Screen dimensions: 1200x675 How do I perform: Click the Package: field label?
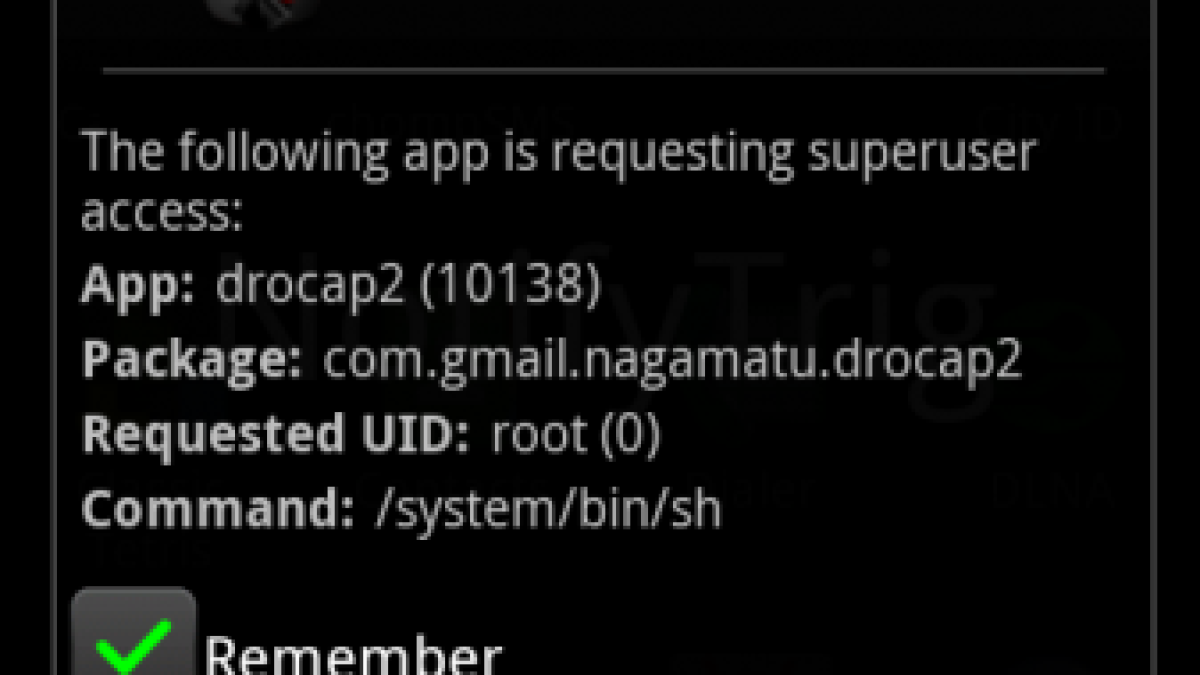(x=191, y=361)
